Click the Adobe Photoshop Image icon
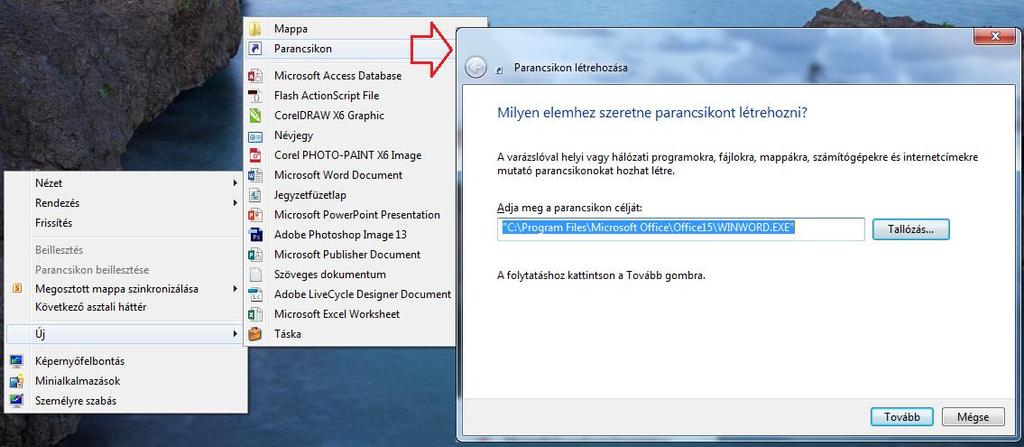Image resolution: width=1024 pixels, height=447 pixels. [255, 235]
